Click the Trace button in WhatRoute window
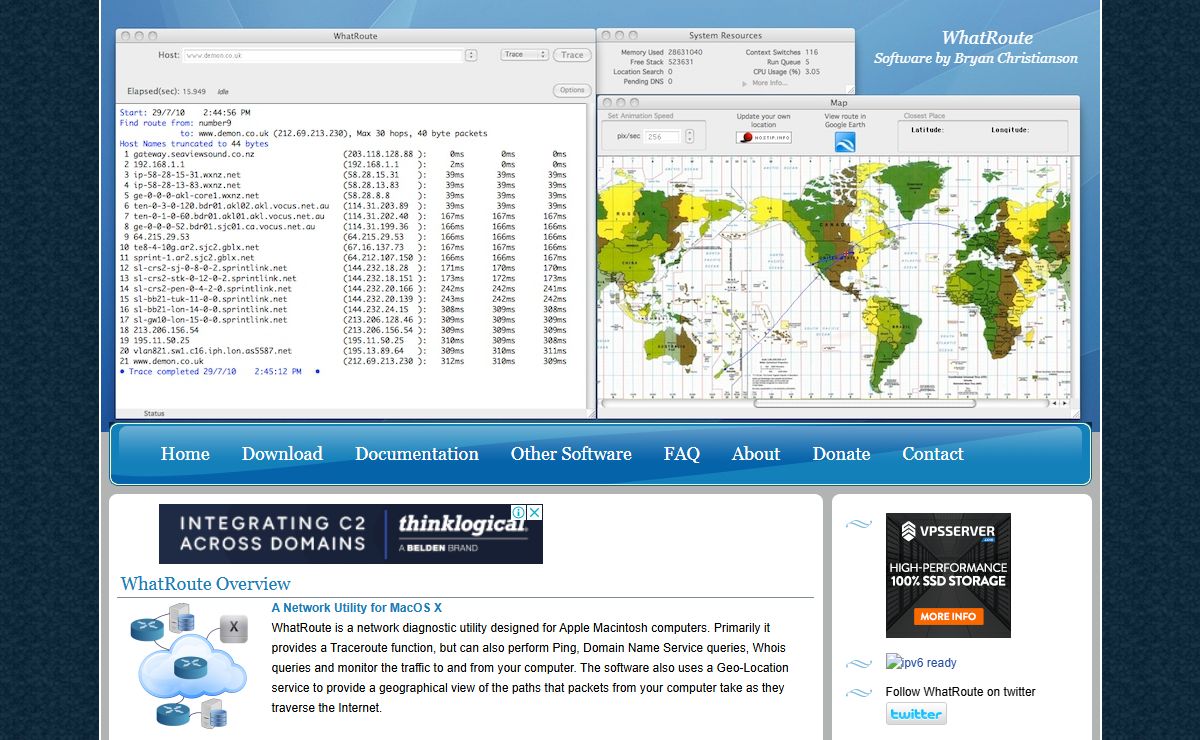The width and height of the screenshot is (1200, 740). pyautogui.click(x=572, y=55)
